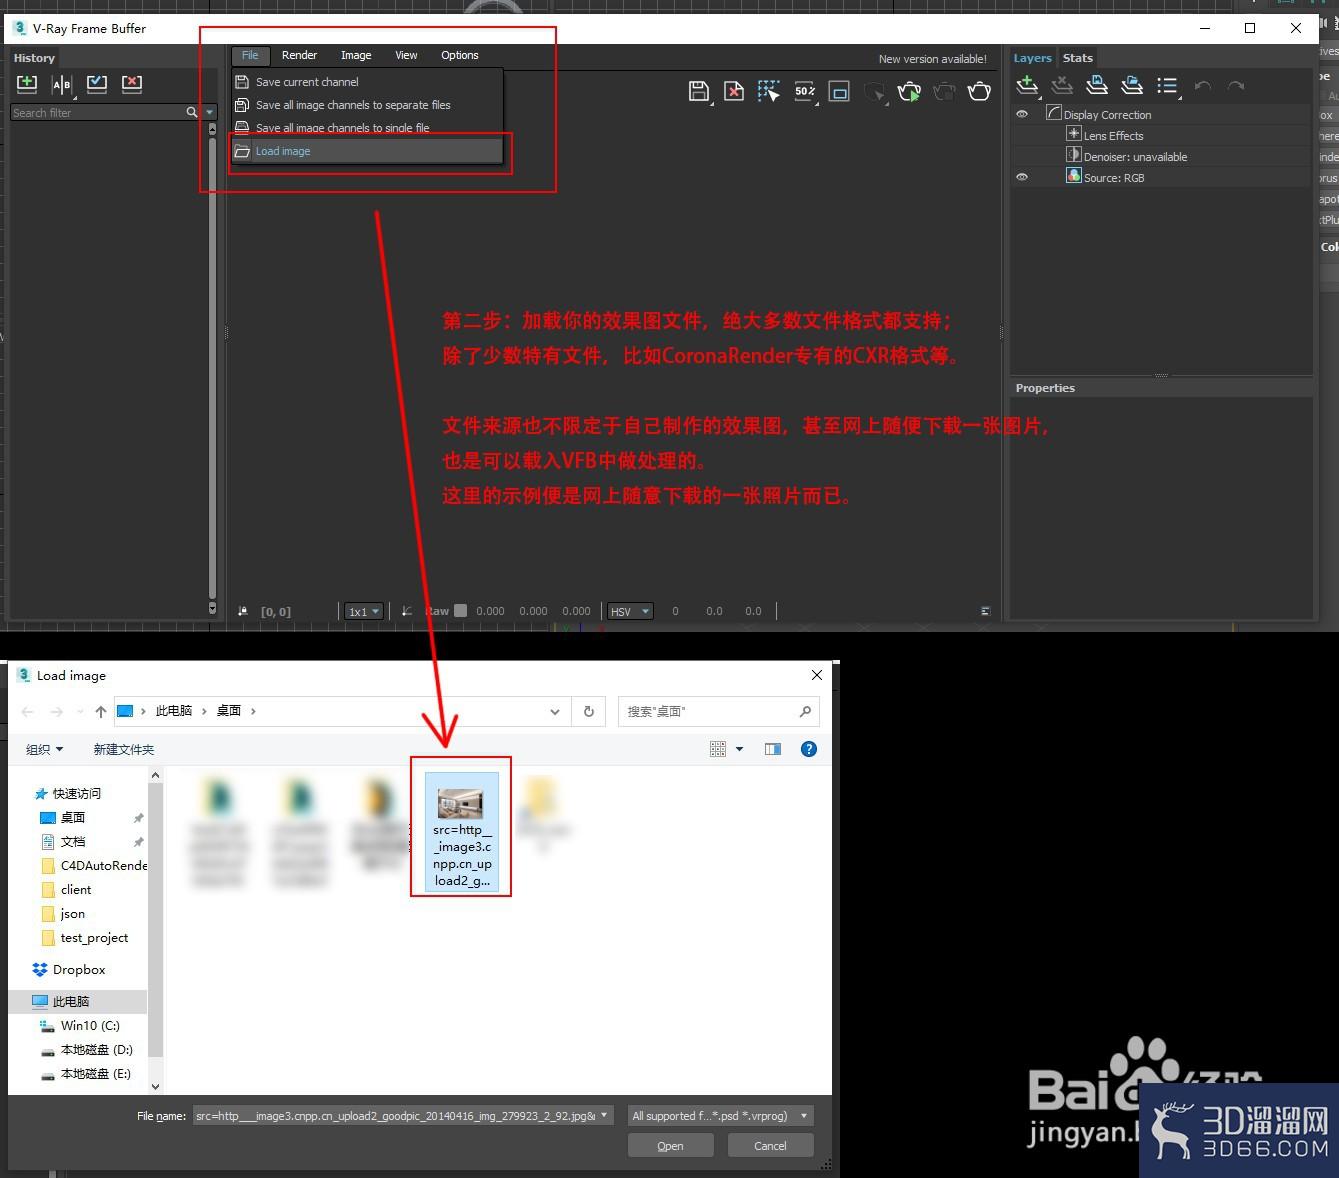Screen dimensions: 1339x1178
Task: Click the status bar expand icon at right
Action: pos(985,611)
